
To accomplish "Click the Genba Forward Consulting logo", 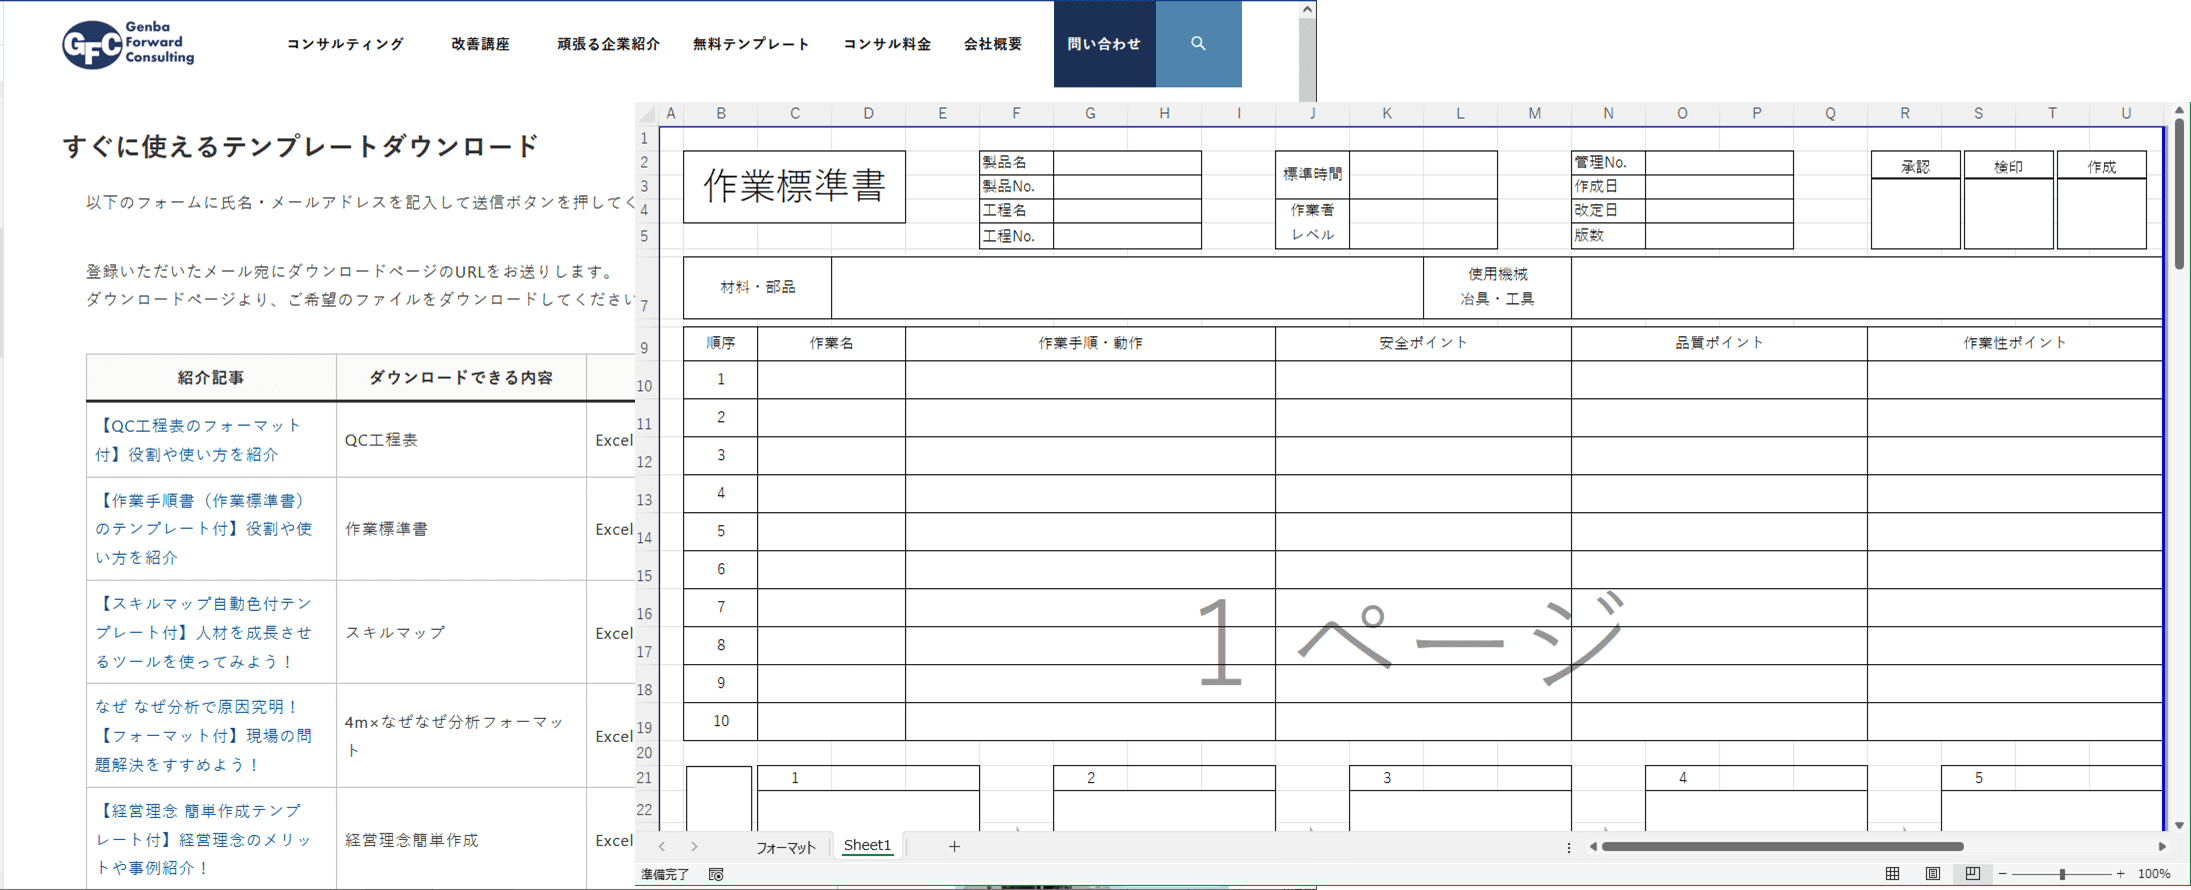I will point(128,44).
